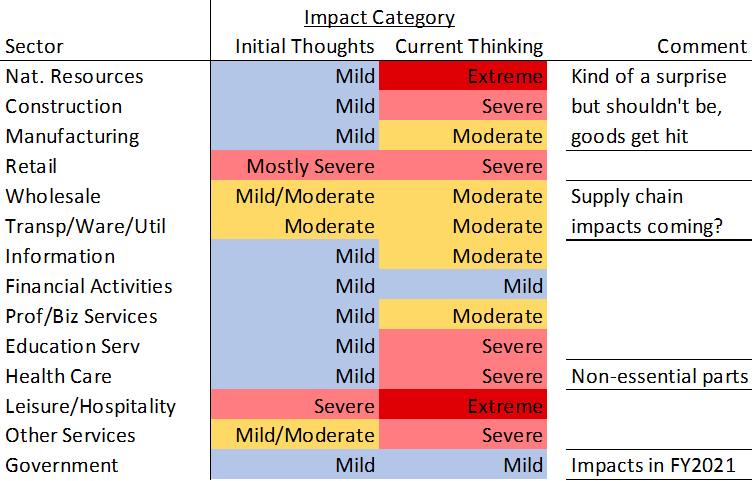Select Wholesale's Mild/Moderate cell
Image resolution: width=753 pixels, height=481 pixels.
pyautogui.click(x=295, y=196)
